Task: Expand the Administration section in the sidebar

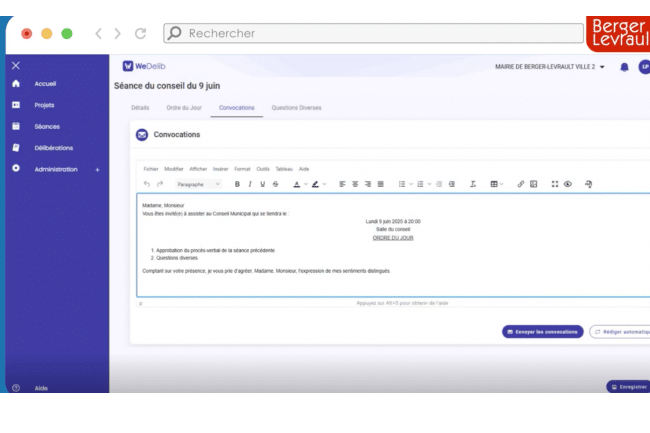Action: point(97,169)
